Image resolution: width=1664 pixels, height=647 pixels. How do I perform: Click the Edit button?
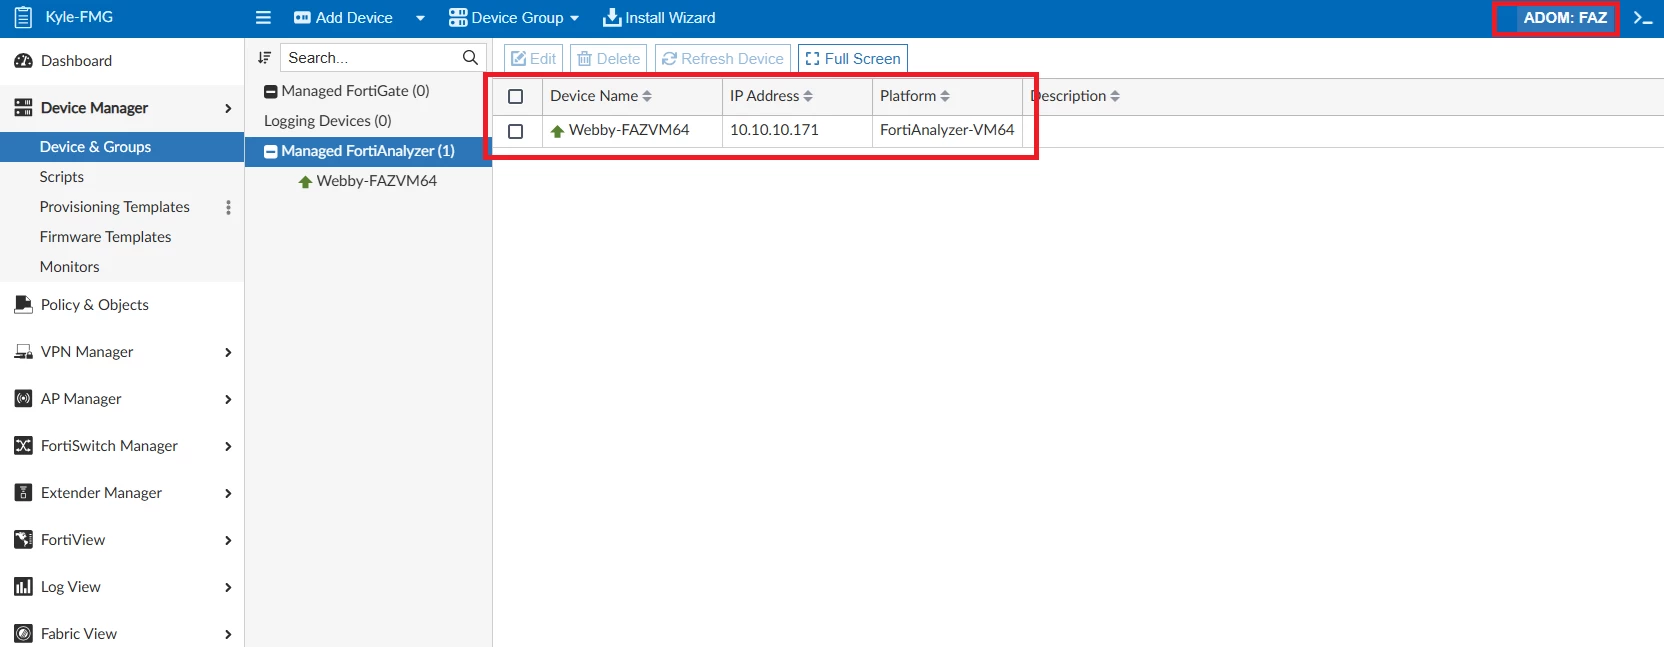533,59
